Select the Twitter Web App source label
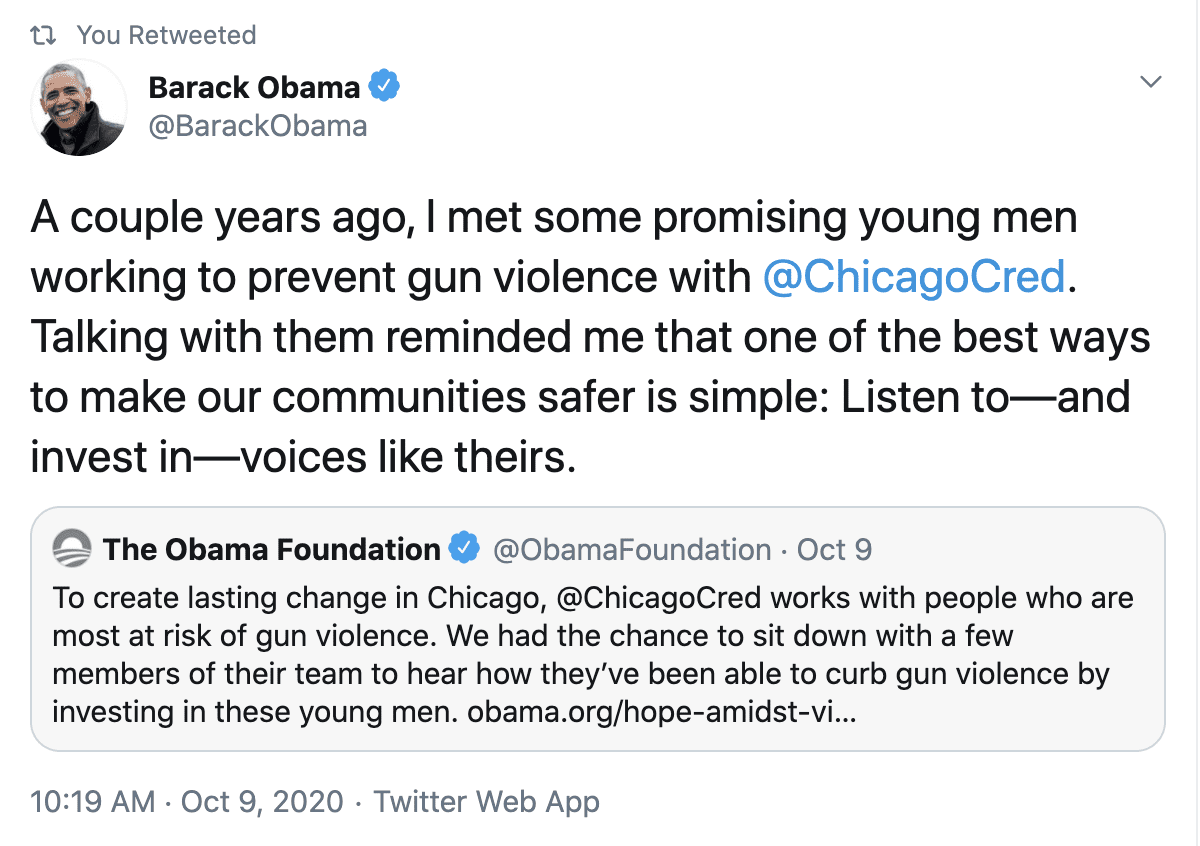Viewport: 1200px width, 846px height. pos(486,801)
